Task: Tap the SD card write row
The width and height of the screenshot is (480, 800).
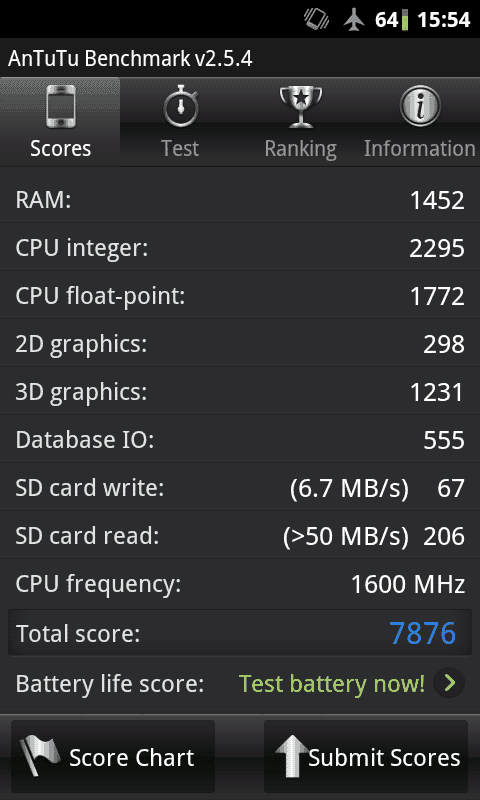Action: pos(240,487)
